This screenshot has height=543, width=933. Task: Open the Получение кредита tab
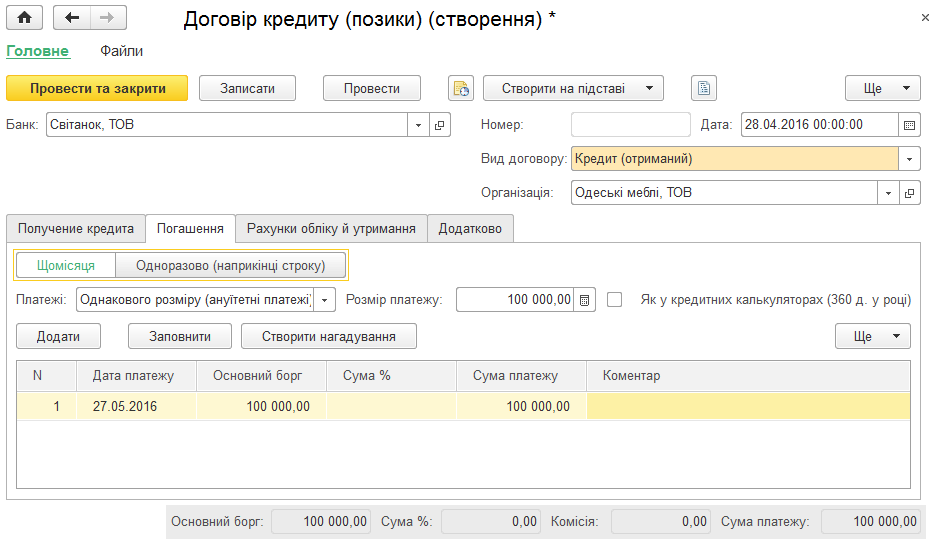pos(76,228)
